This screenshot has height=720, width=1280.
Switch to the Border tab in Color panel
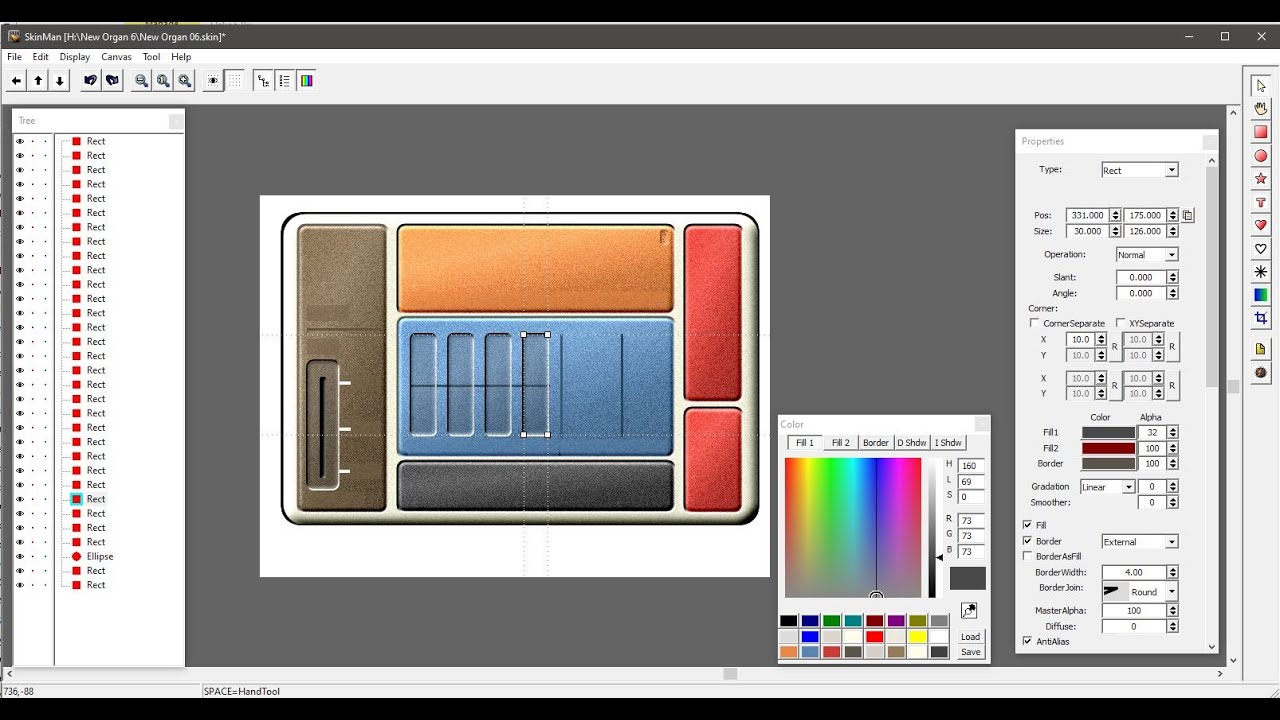pos(875,443)
